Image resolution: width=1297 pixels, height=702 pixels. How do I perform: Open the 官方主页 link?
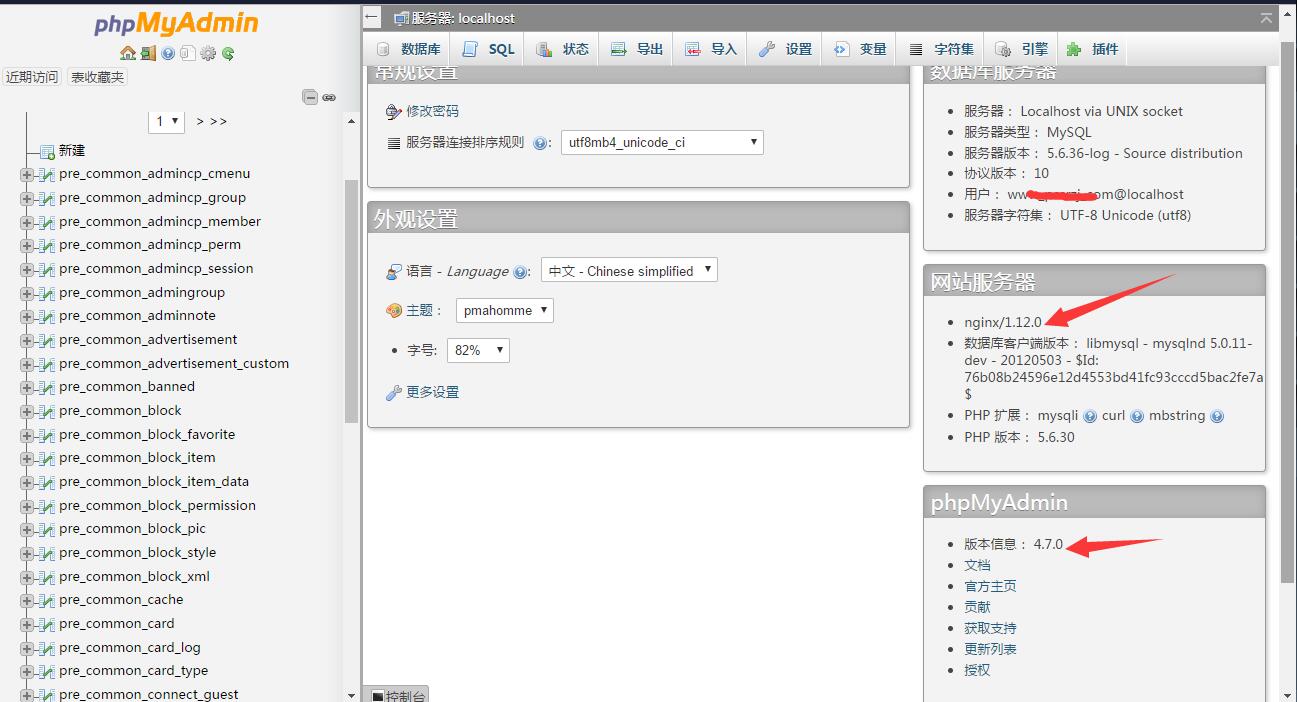pos(990,586)
